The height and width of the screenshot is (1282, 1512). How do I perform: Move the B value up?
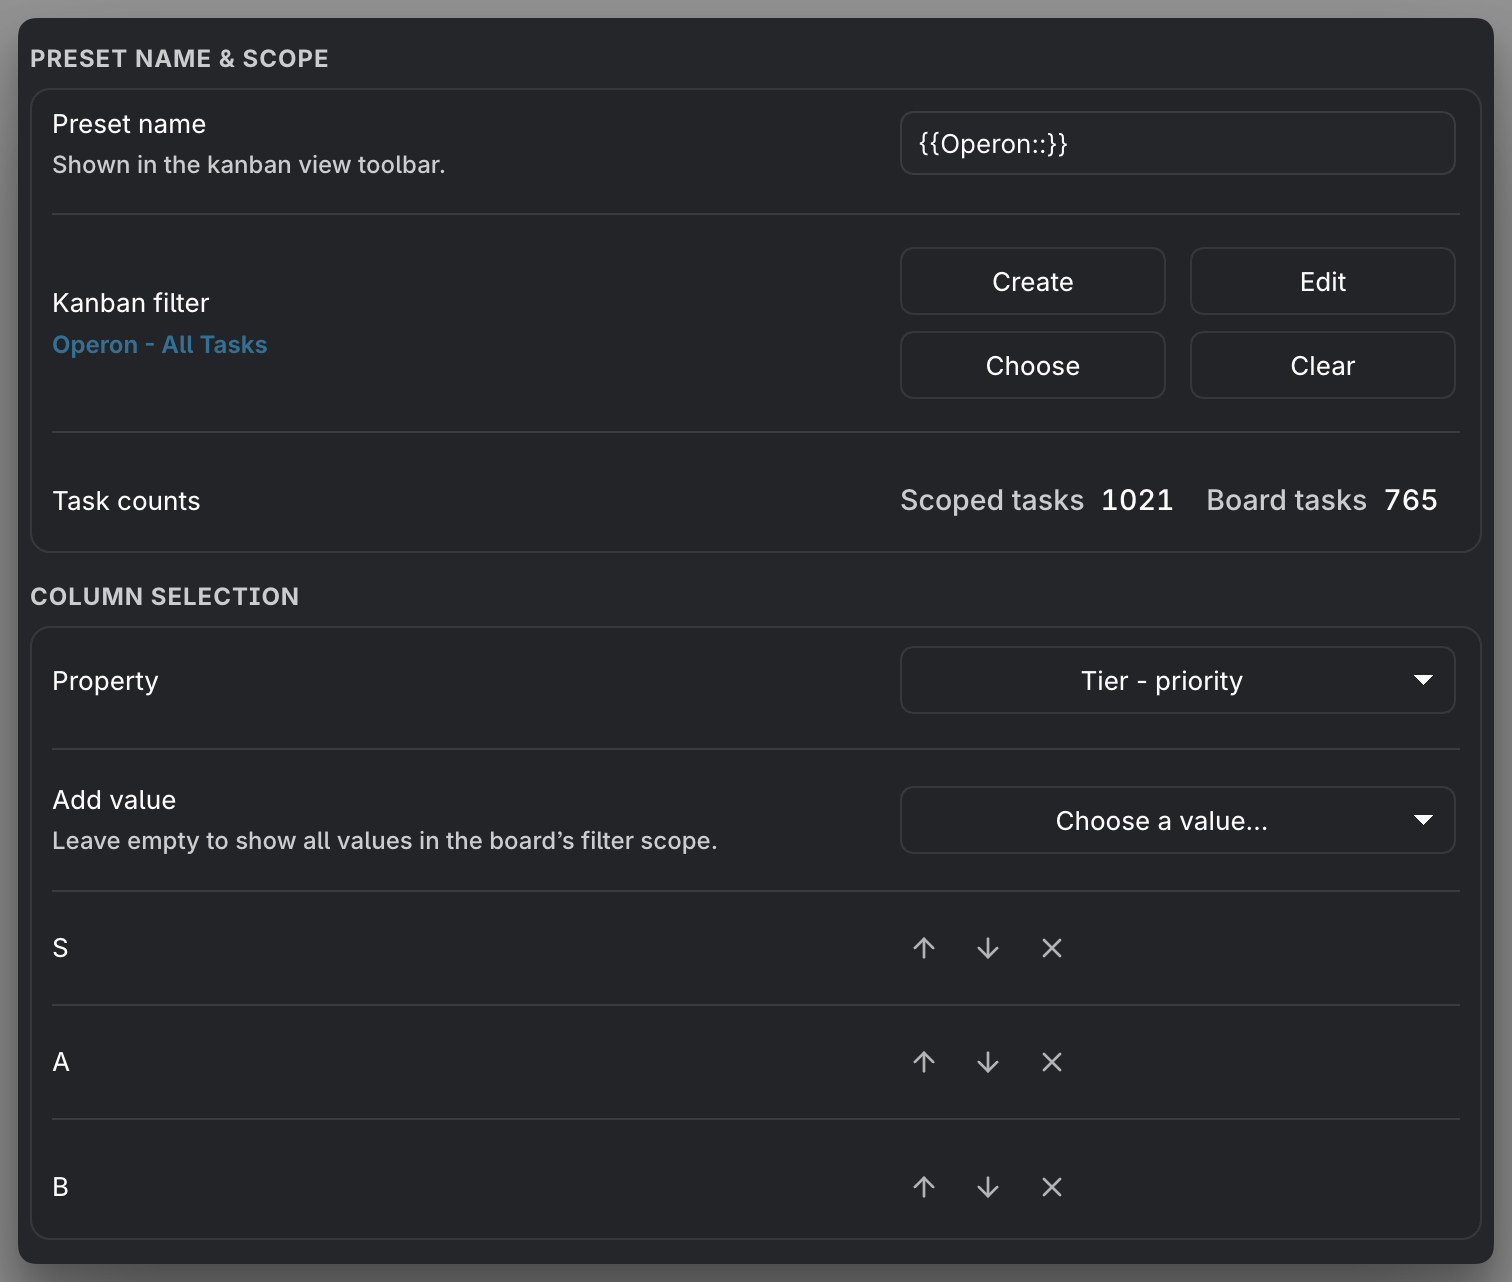pyautogui.click(x=924, y=1187)
